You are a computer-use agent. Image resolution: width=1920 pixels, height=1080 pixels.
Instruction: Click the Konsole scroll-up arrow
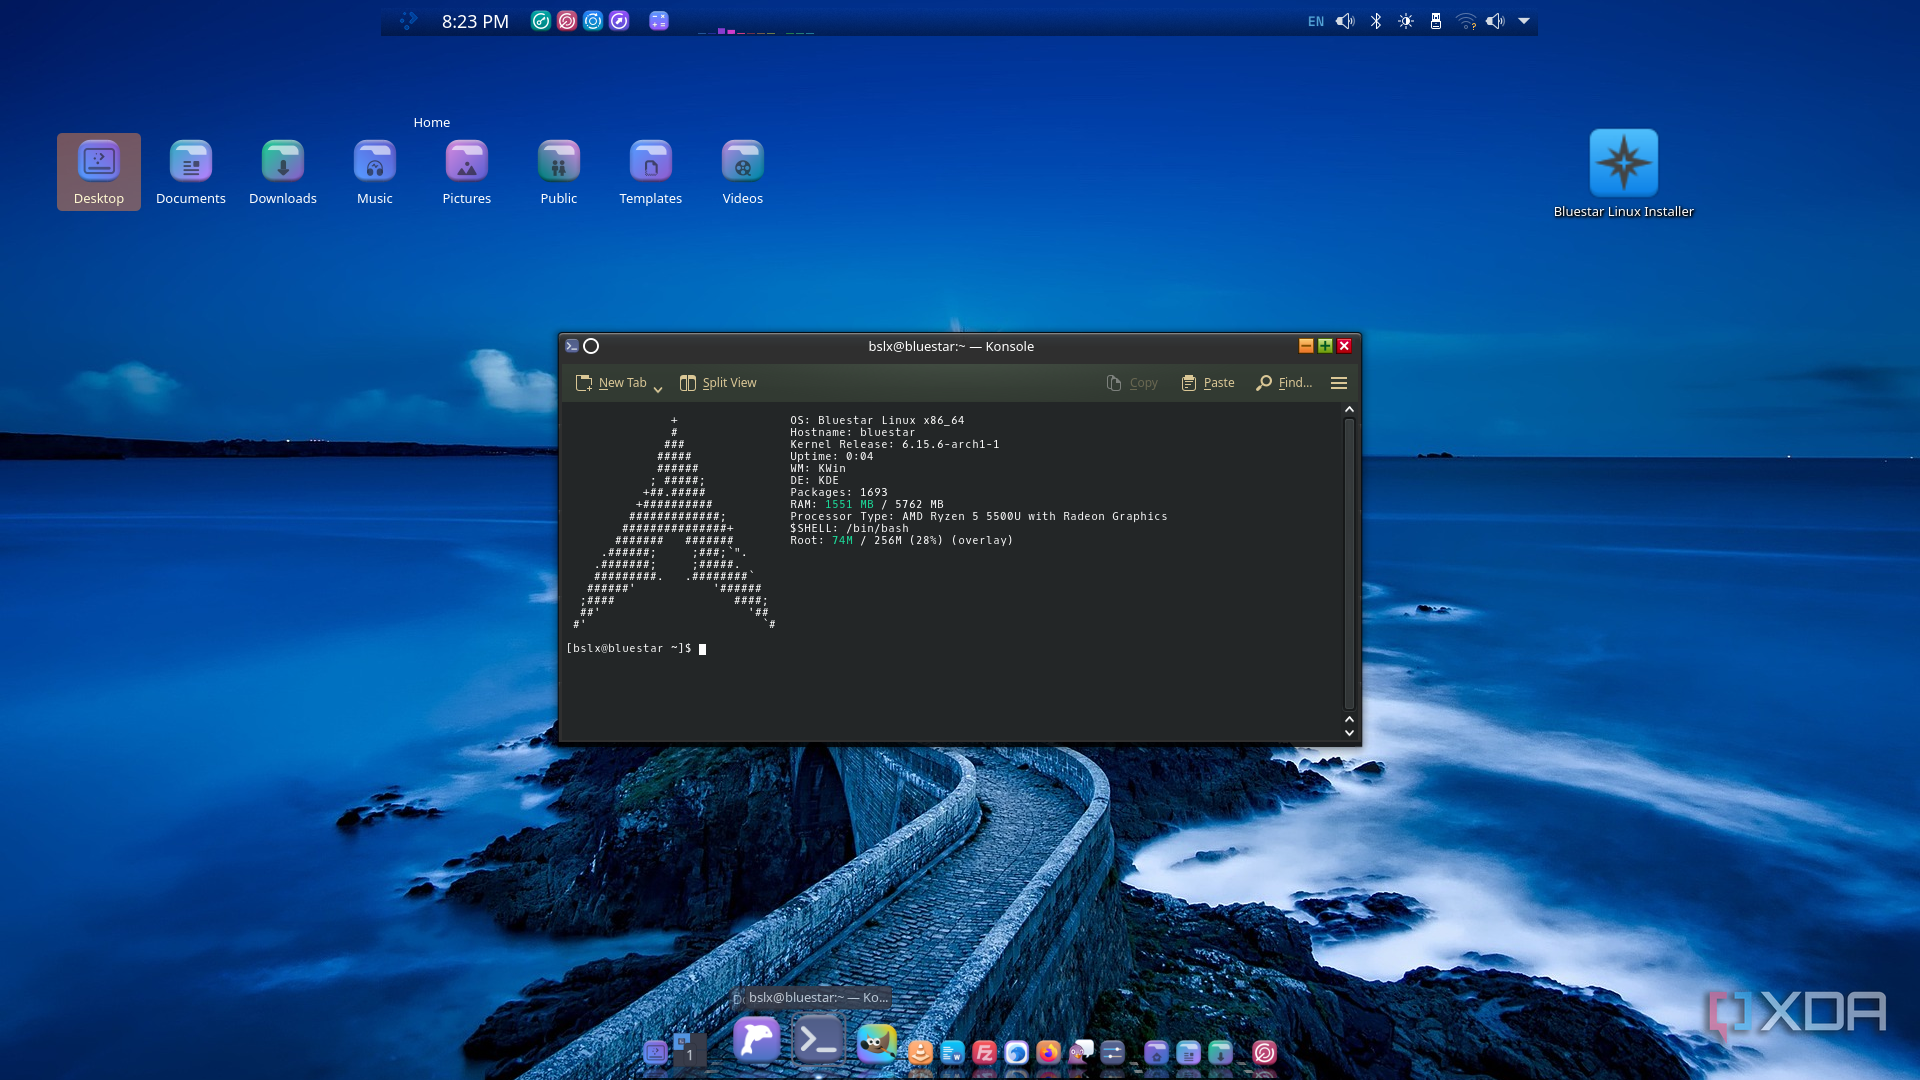1349,410
